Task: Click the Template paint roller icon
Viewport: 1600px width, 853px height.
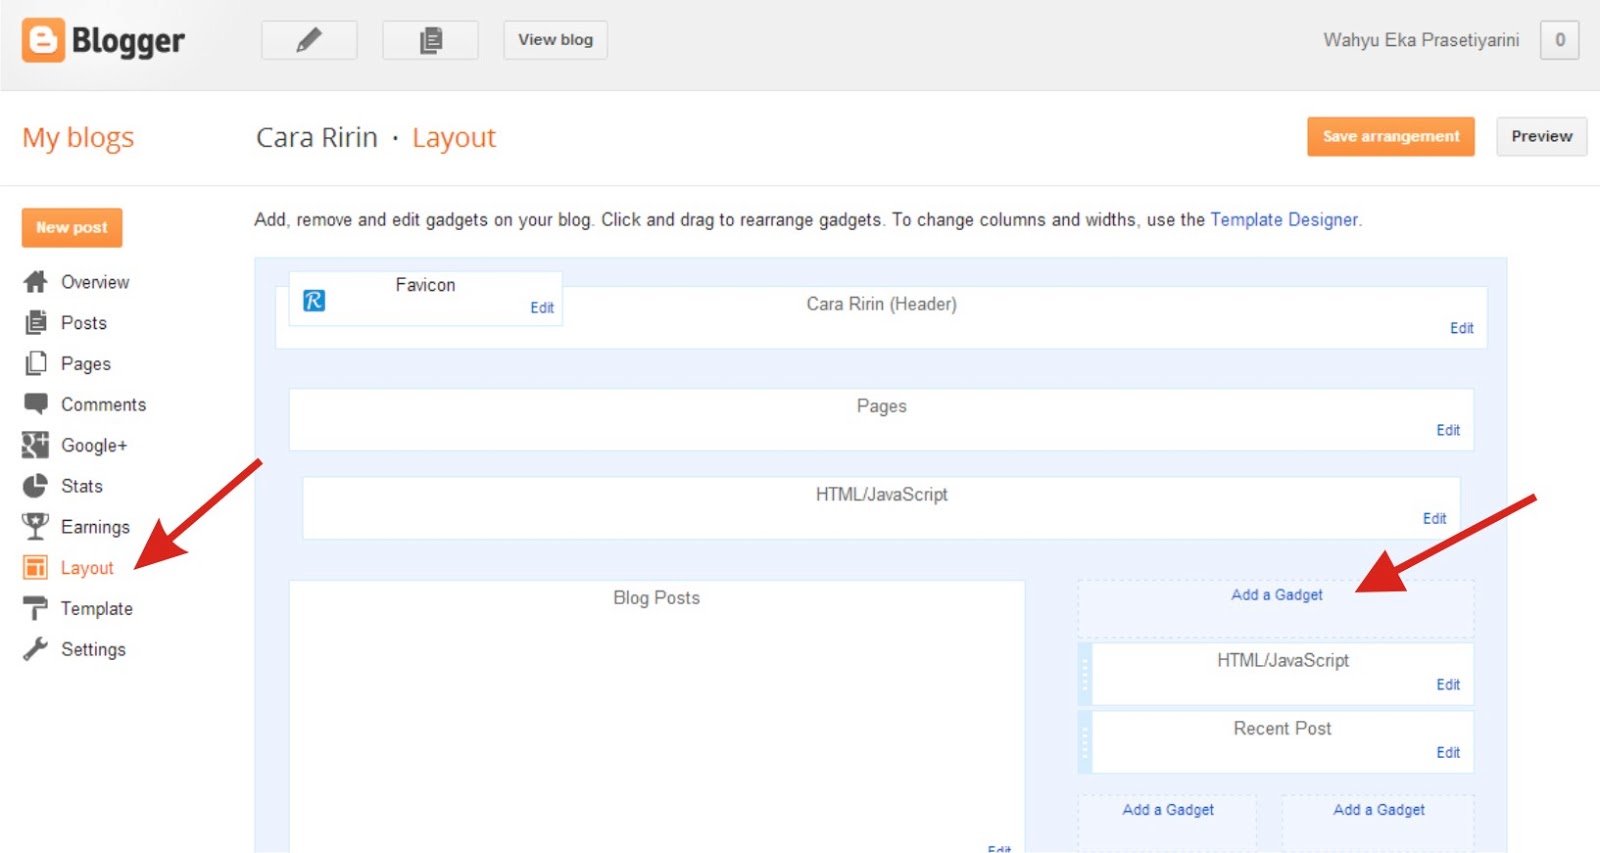Action: pyautogui.click(x=35, y=608)
